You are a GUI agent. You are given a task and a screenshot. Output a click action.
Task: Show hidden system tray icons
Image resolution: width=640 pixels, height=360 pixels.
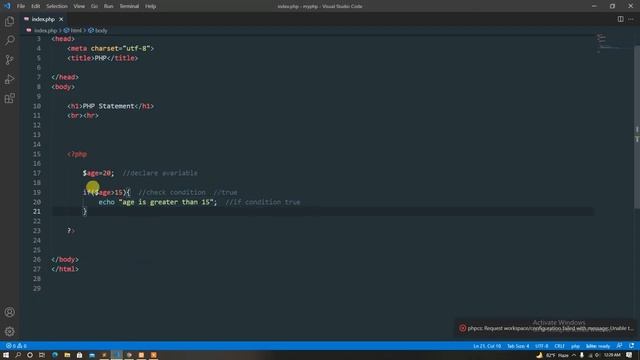573,355
